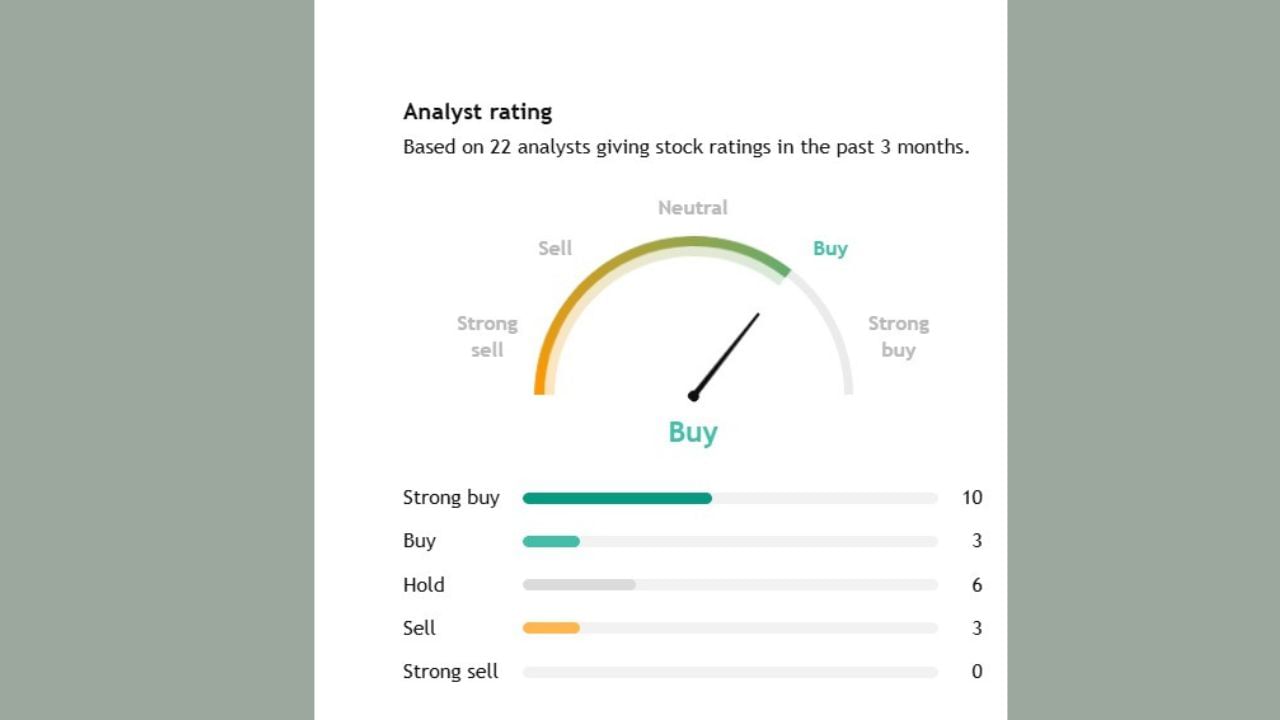The image size is (1280, 720).
Task: Click the Hold count of 6
Action: [x=977, y=585]
